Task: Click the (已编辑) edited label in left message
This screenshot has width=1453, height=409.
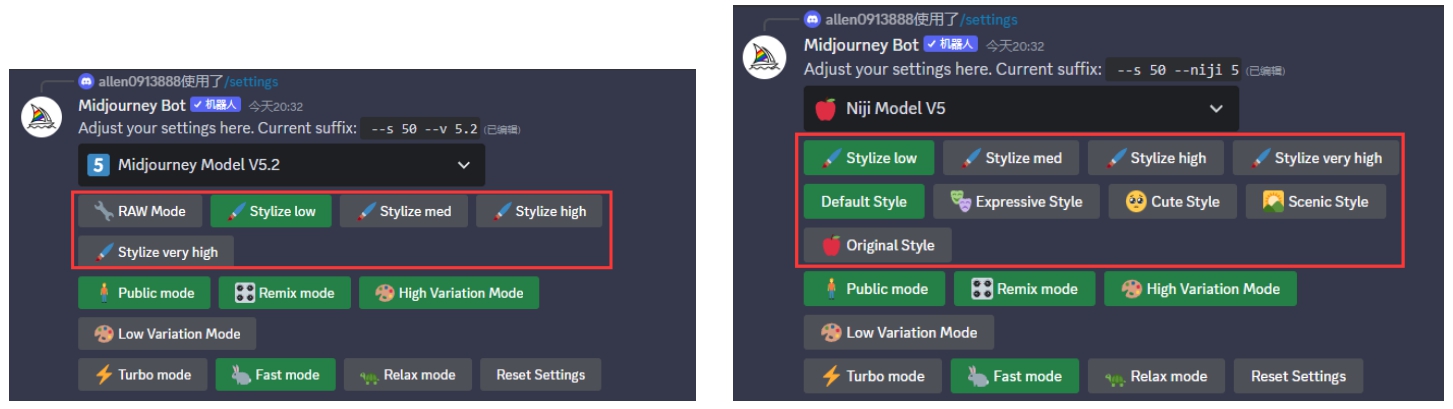Action: click(x=502, y=130)
